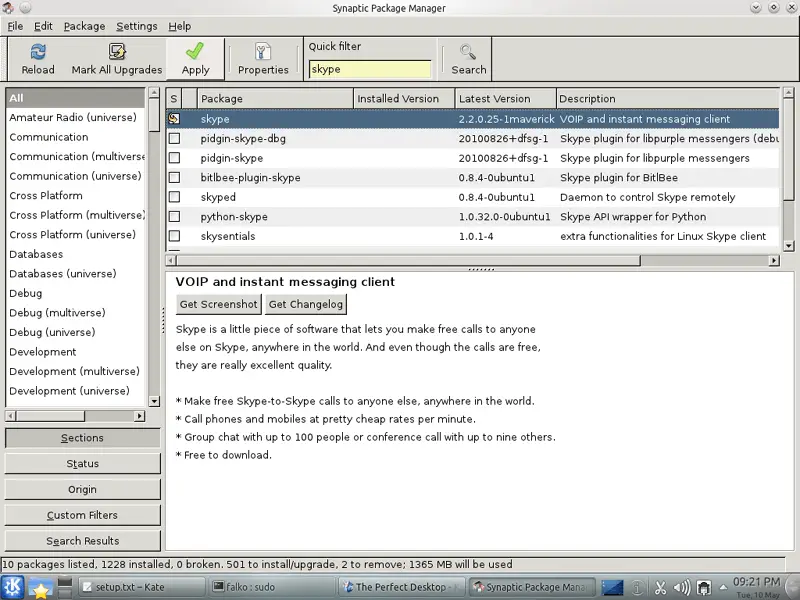800x600 pixels.
Task: Click the Search Results button
Action: pos(82,541)
